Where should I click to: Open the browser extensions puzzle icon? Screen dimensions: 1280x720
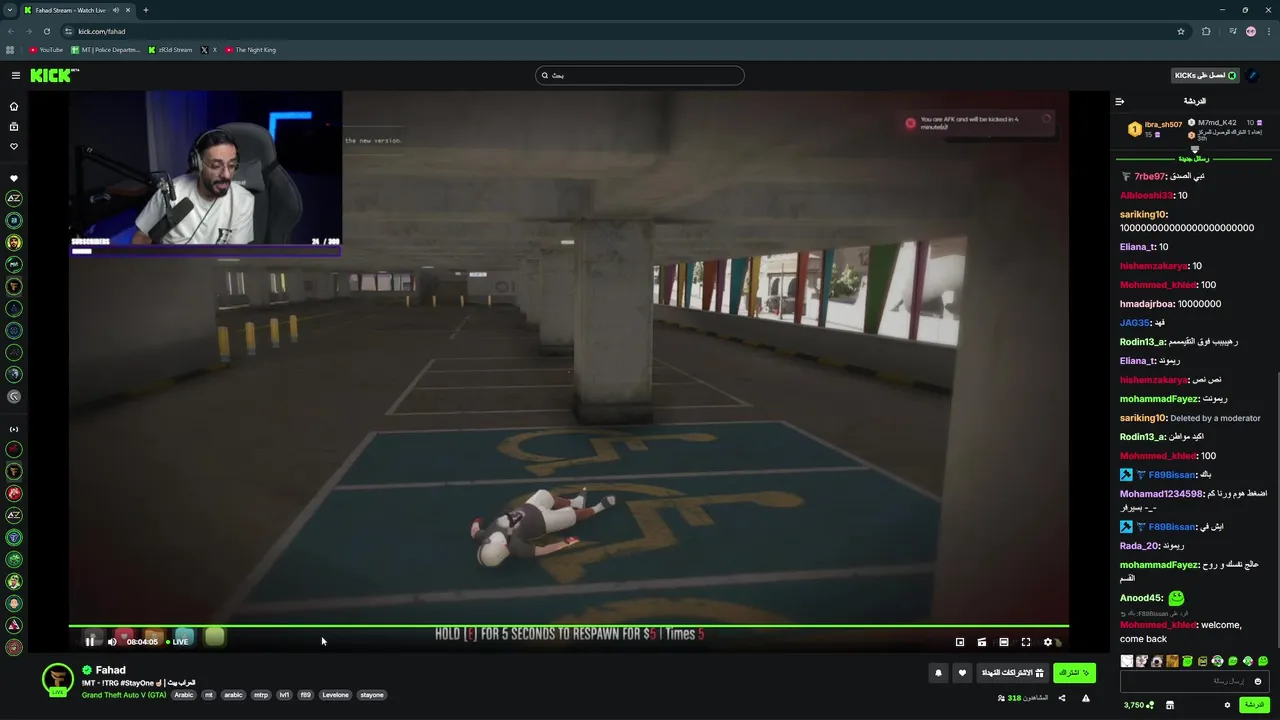pos(1206,31)
